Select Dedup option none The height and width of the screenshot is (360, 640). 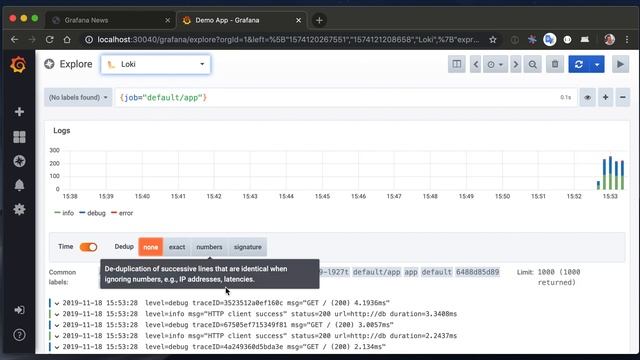pos(151,247)
